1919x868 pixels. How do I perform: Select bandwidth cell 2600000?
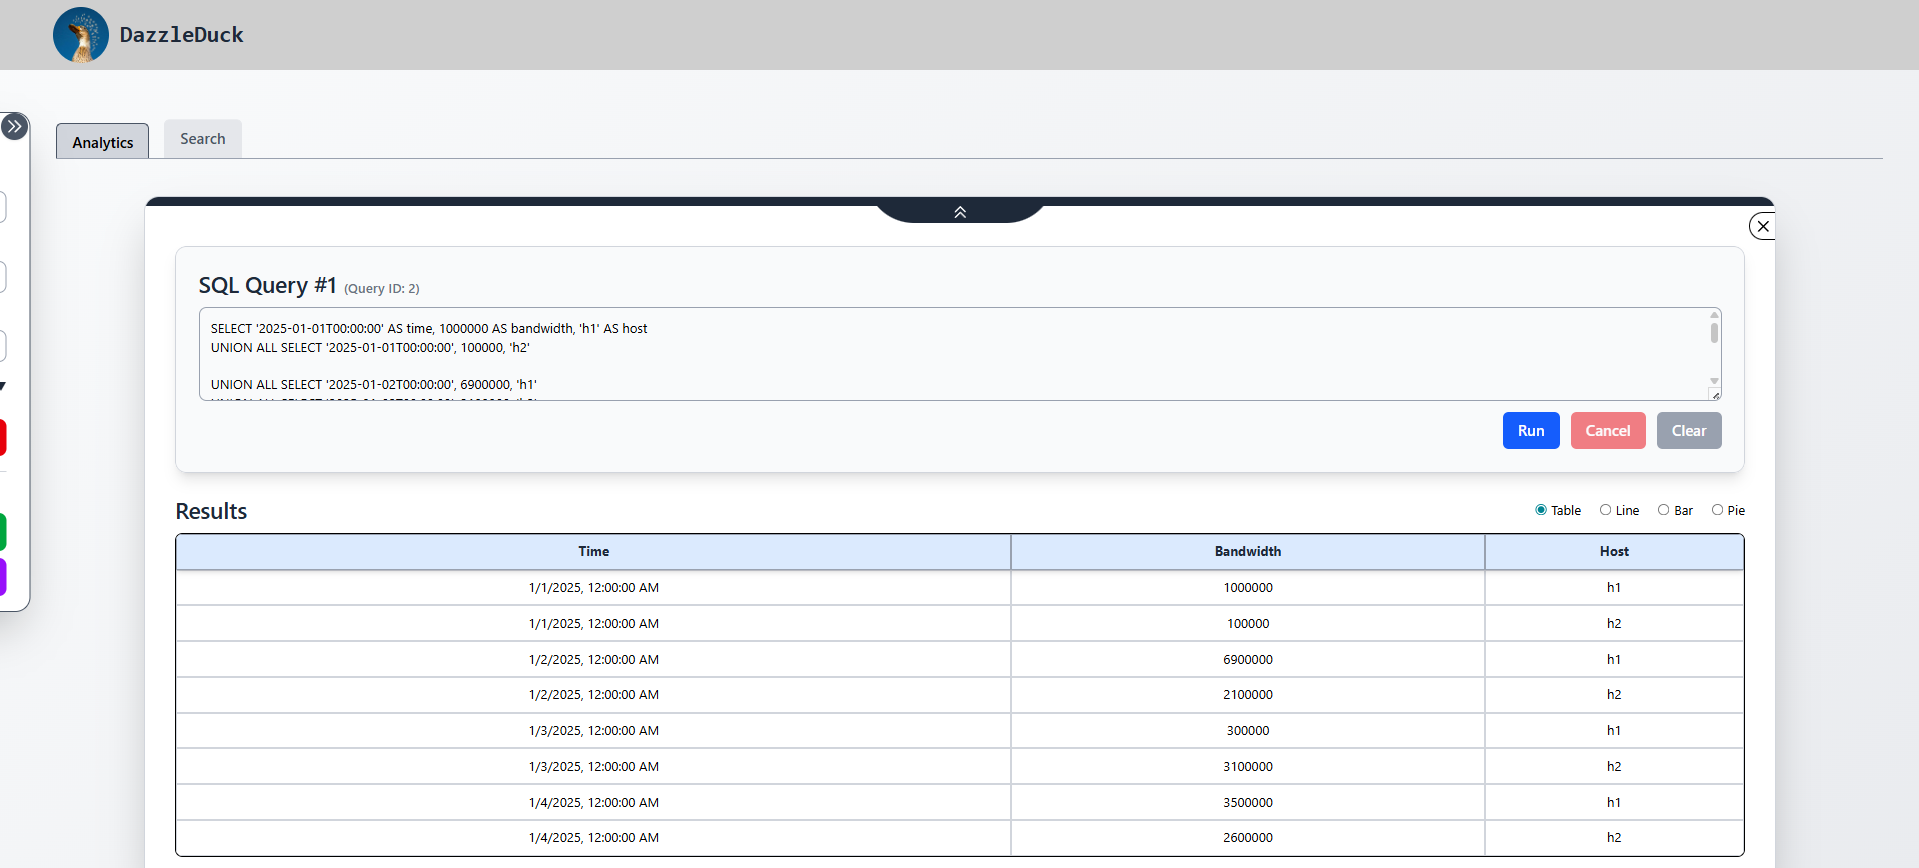point(1248,838)
